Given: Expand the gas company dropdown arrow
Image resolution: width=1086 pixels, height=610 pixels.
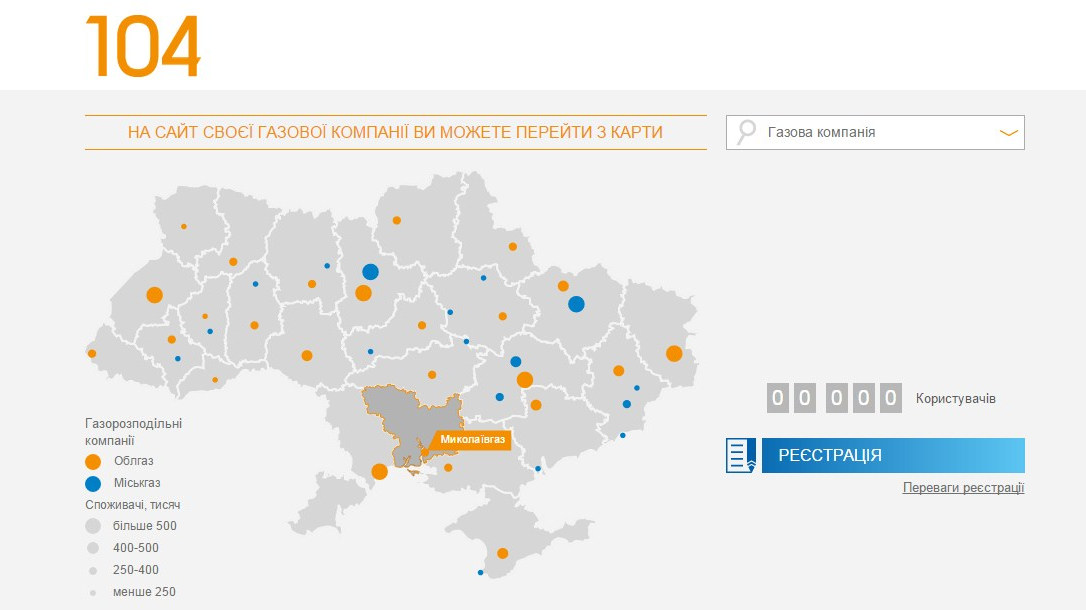Looking at the screenshot, I should pyautogui.click(x=1008, y=132).
